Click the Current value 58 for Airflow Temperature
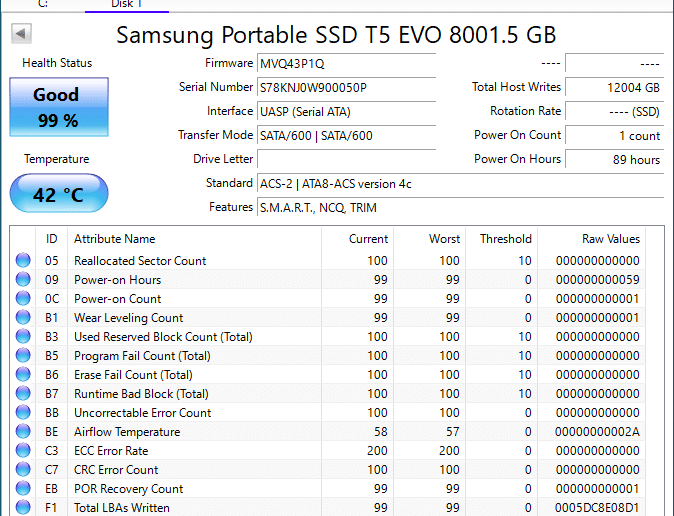The width and height of the screenshot is (674, 516). coord(380,431)
